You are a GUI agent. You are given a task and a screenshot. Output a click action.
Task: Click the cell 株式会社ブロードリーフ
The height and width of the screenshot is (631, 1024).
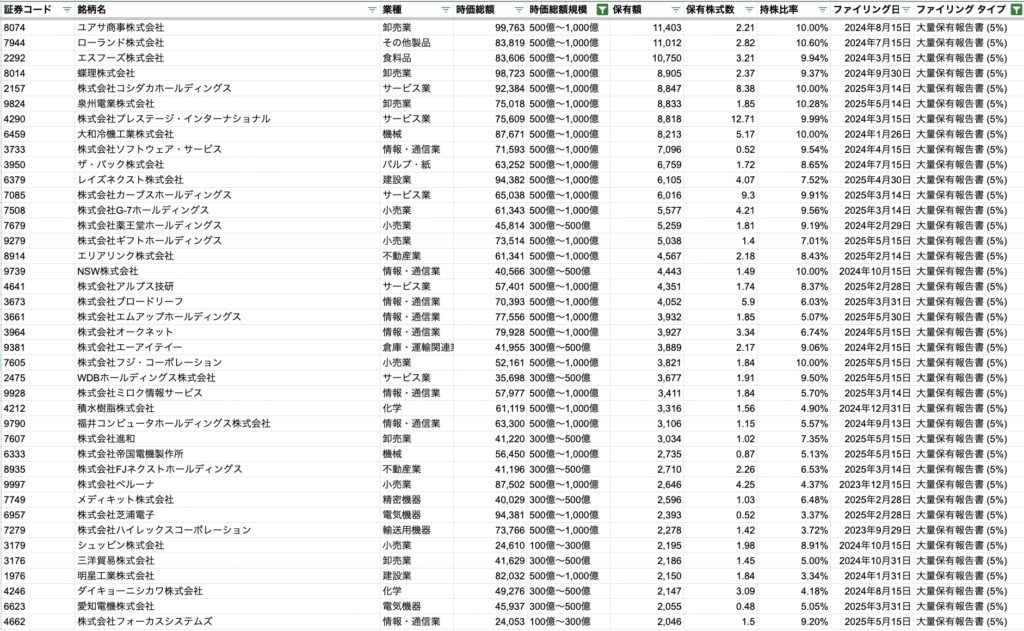[227, 302]
